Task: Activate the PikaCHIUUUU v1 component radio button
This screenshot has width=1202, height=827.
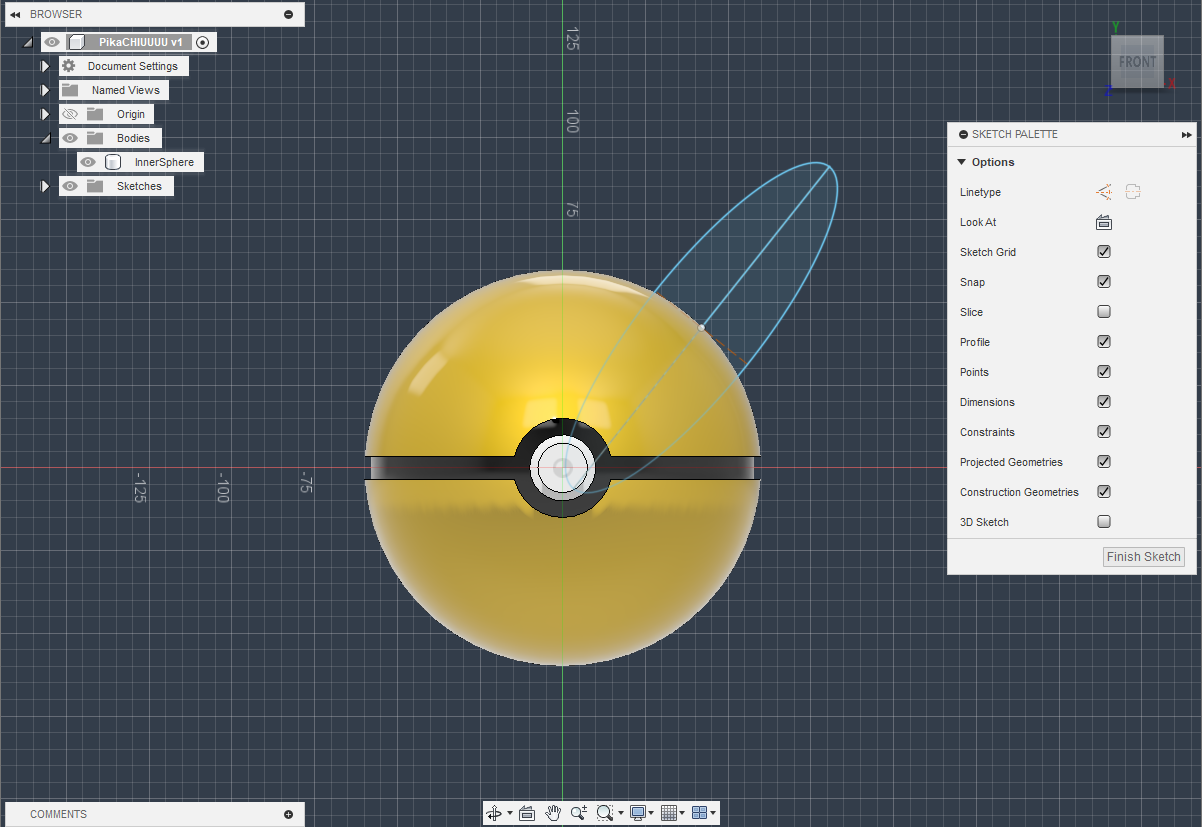Action: click(x=203, y=42)
